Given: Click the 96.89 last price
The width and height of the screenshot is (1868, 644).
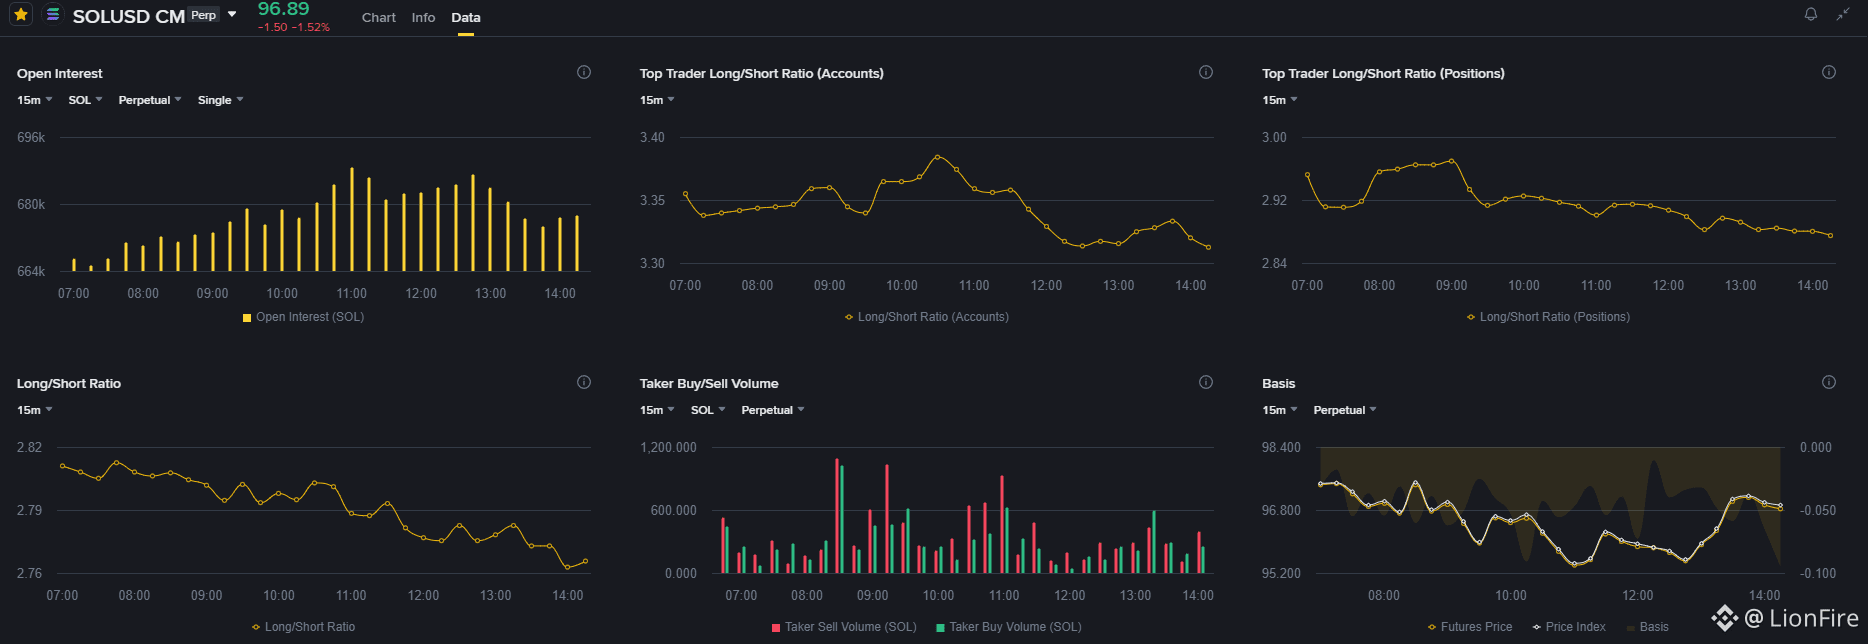Looking at the screenshot, I should [x=284, y=9].
